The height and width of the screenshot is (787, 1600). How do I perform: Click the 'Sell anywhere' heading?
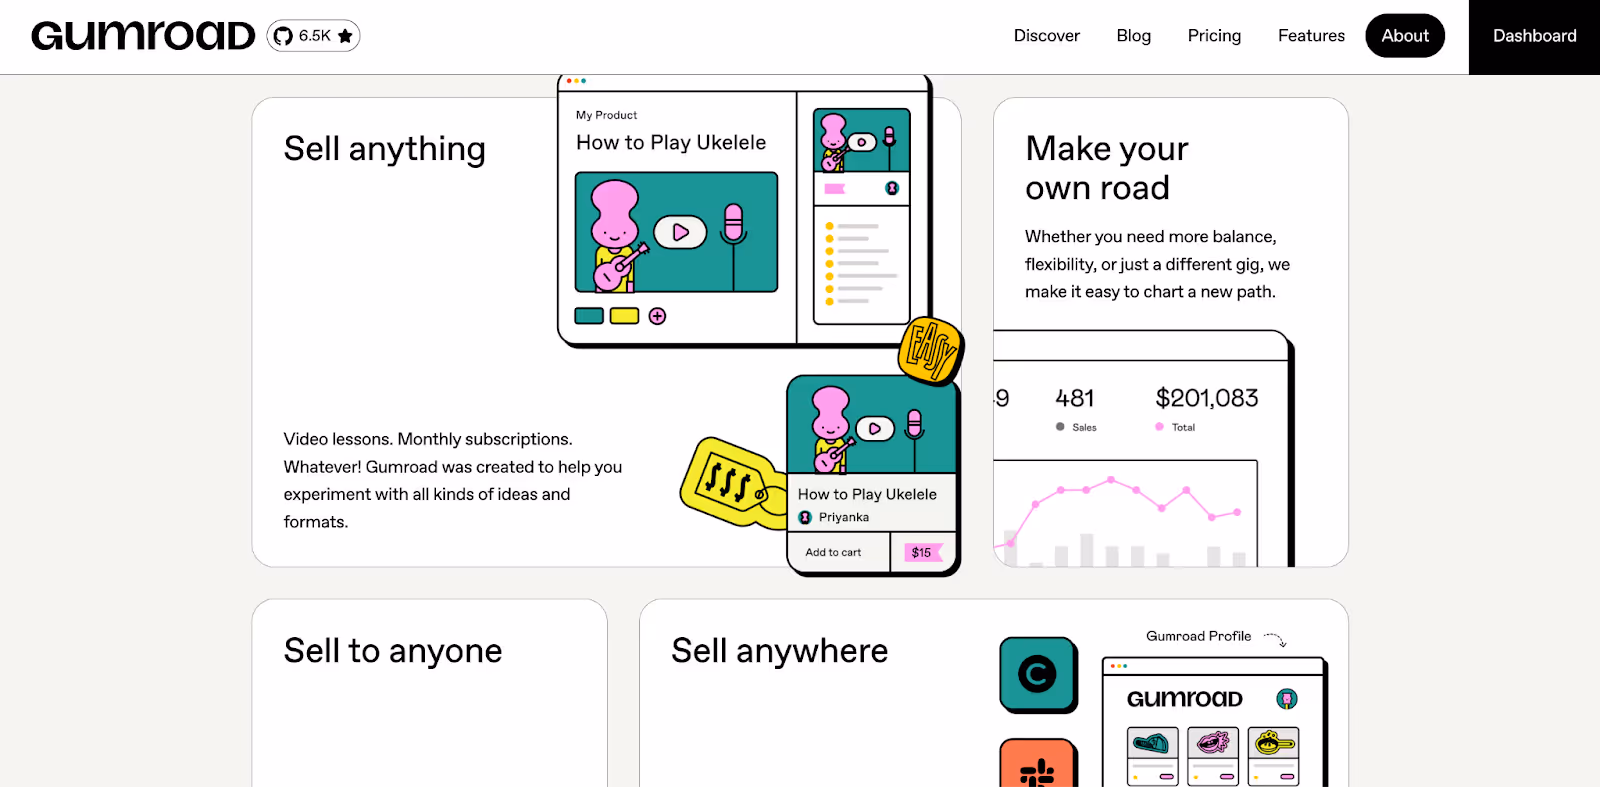(x=780, y=651)
